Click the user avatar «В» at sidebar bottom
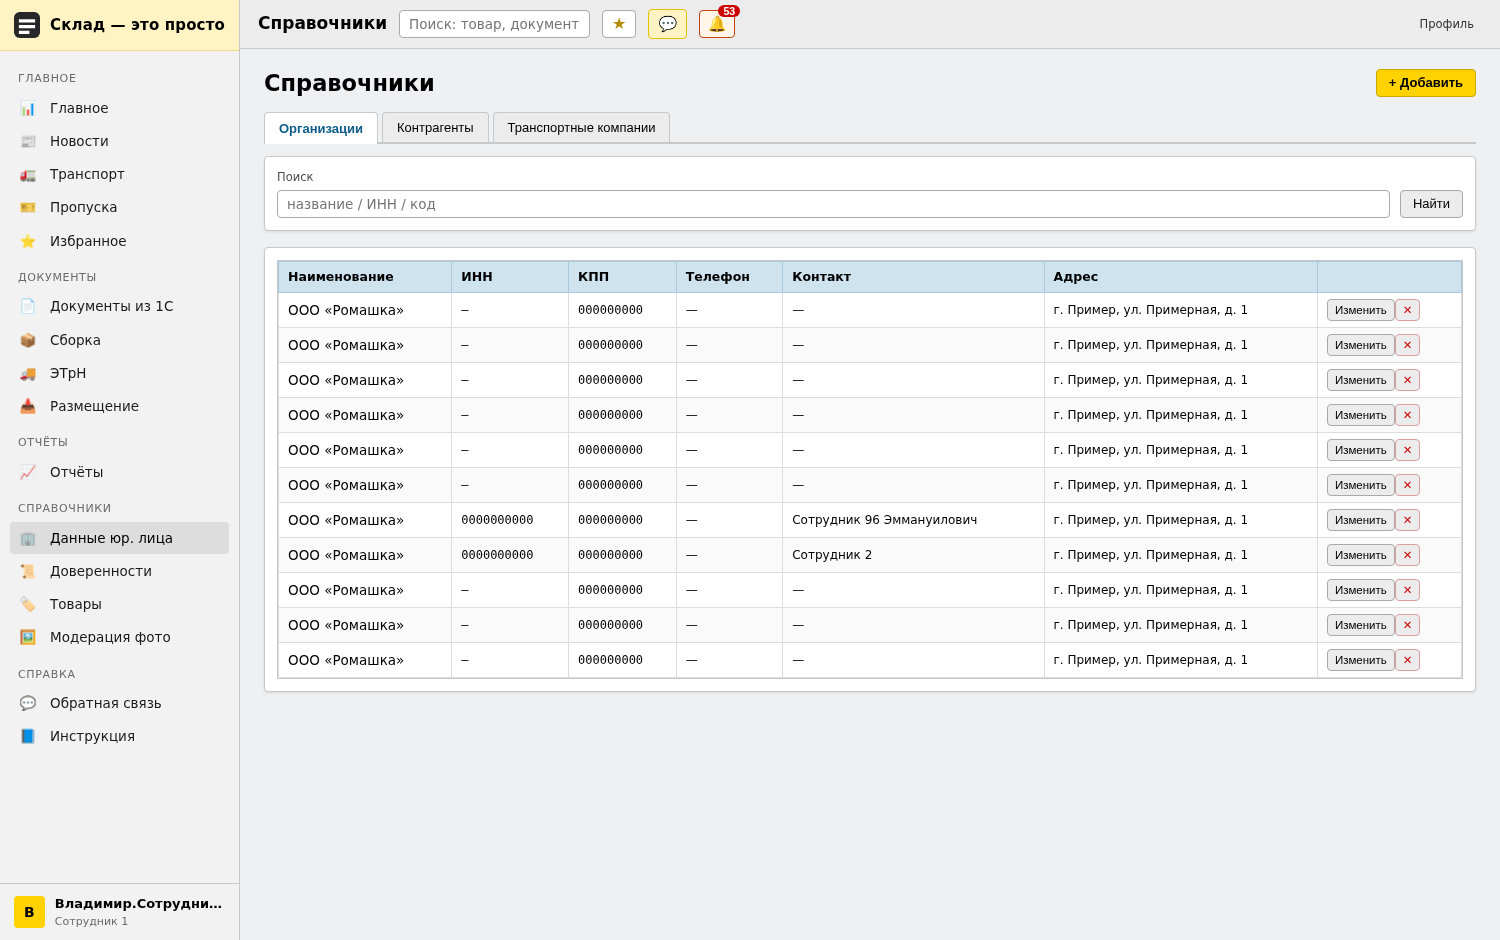The image size is (1500, 940). (29, 912)
